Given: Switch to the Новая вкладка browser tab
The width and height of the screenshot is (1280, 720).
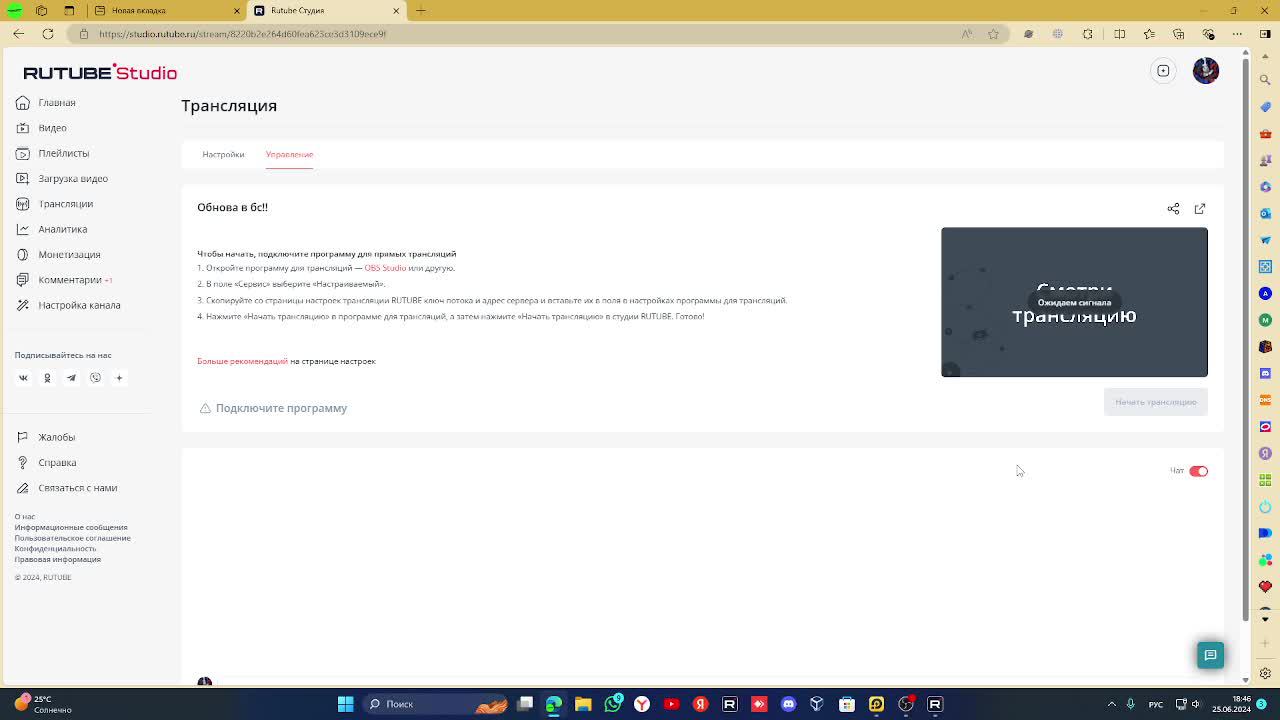Looking at the screenshot, I should [x=167, y=11].
